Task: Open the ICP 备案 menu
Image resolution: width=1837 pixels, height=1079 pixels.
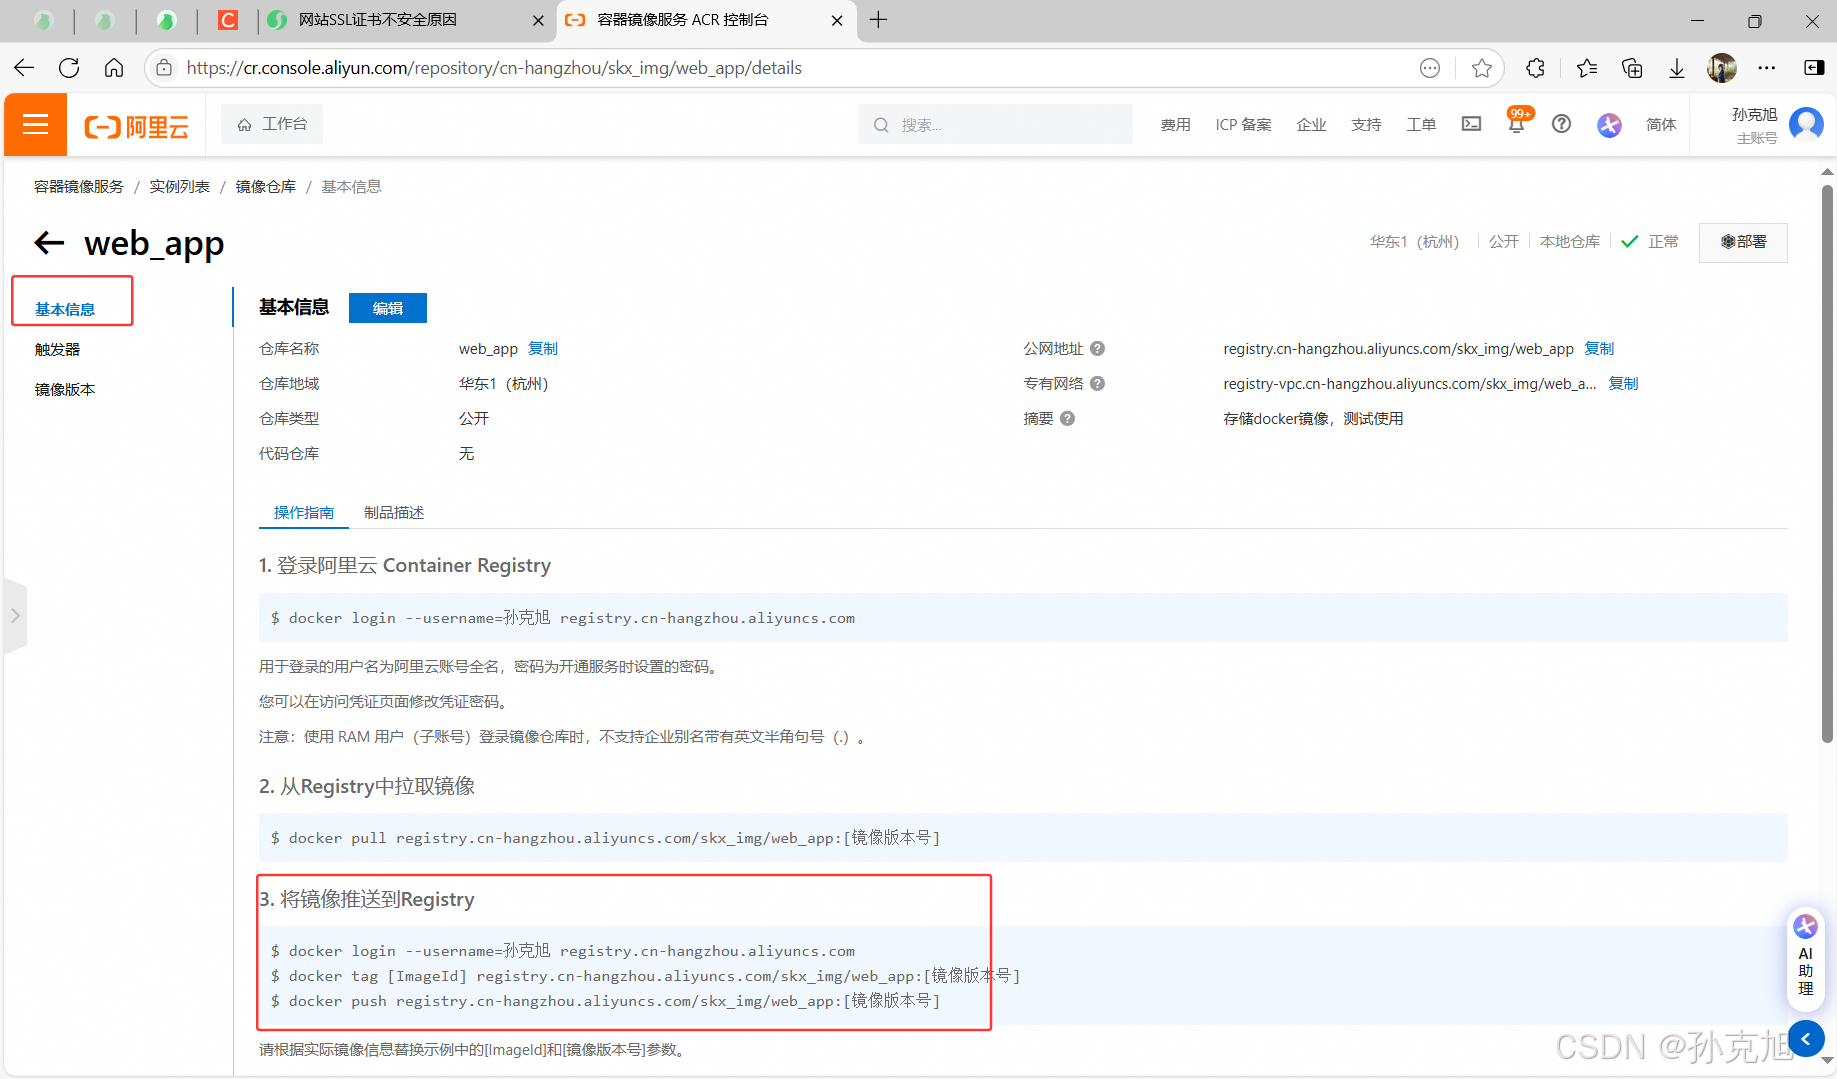Action: [x=1243, y=124]
